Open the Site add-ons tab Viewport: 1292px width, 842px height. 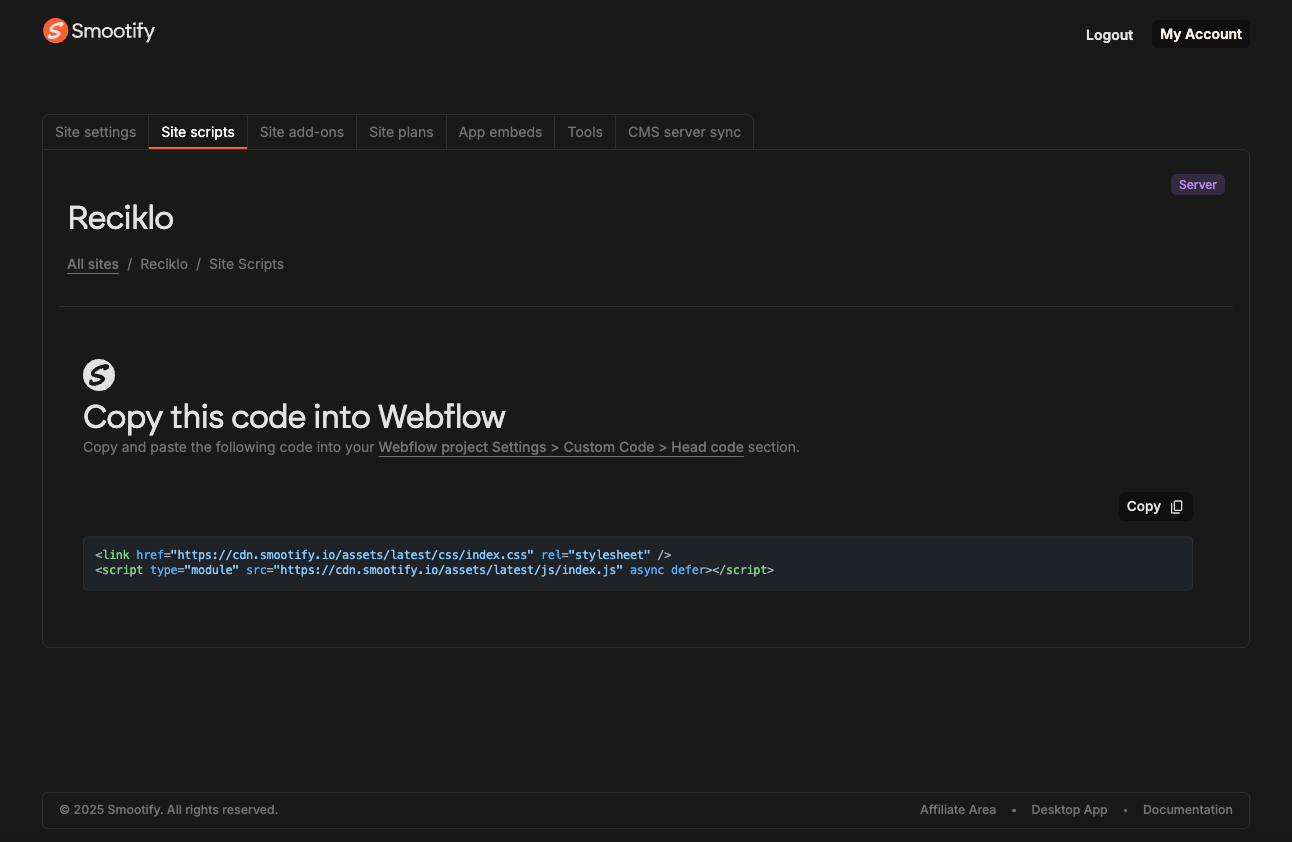tap(301, 131)
